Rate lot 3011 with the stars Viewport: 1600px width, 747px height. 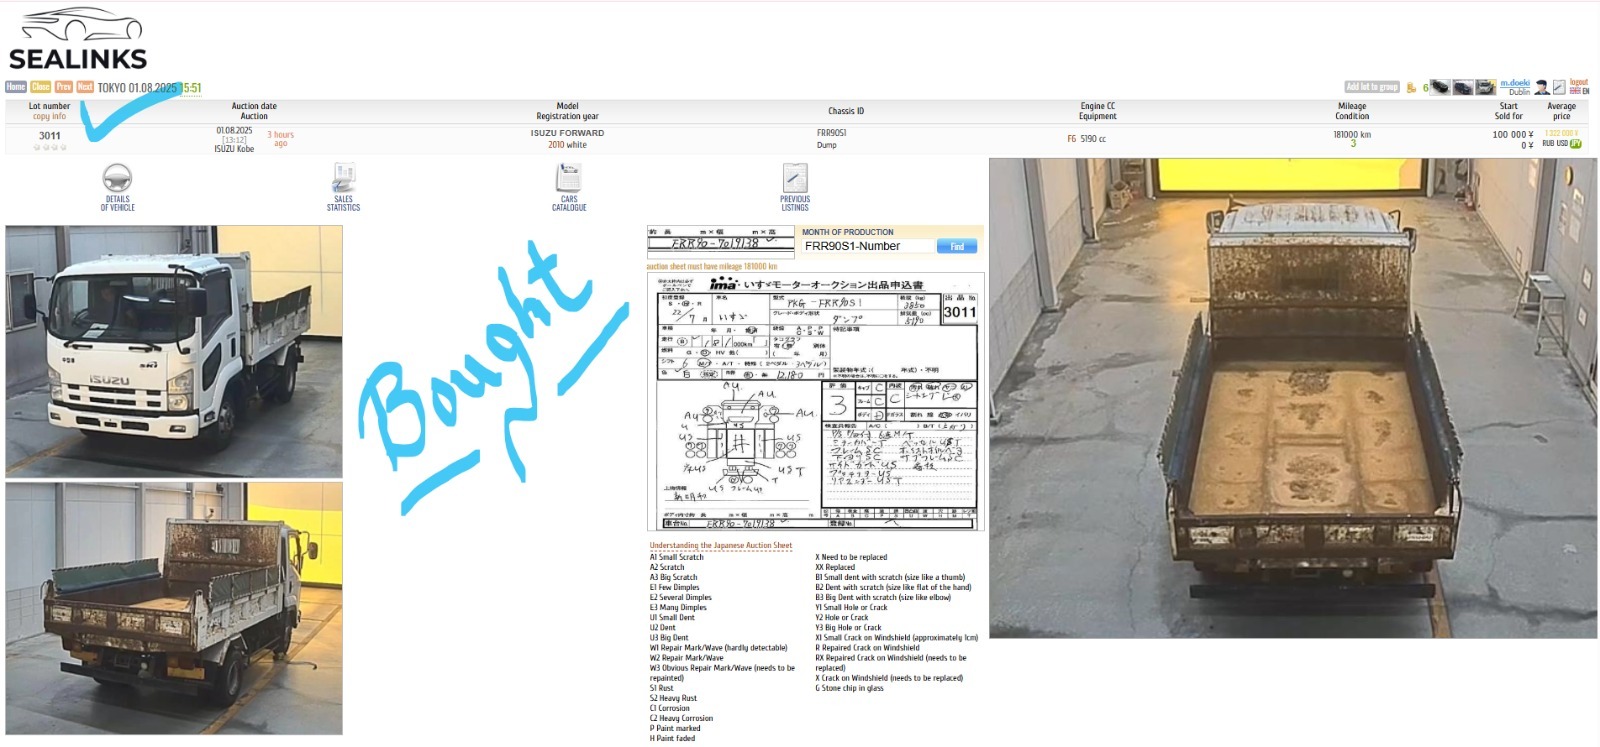pos(50,147)
